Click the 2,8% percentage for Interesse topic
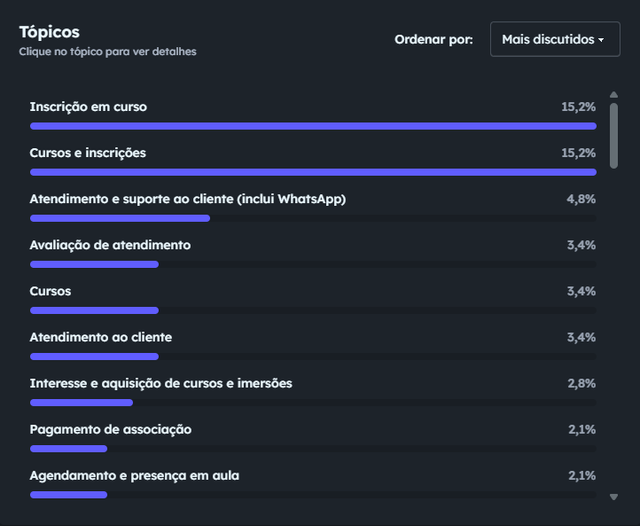This screenshot has width=640, height=526. tap(581, 384)
